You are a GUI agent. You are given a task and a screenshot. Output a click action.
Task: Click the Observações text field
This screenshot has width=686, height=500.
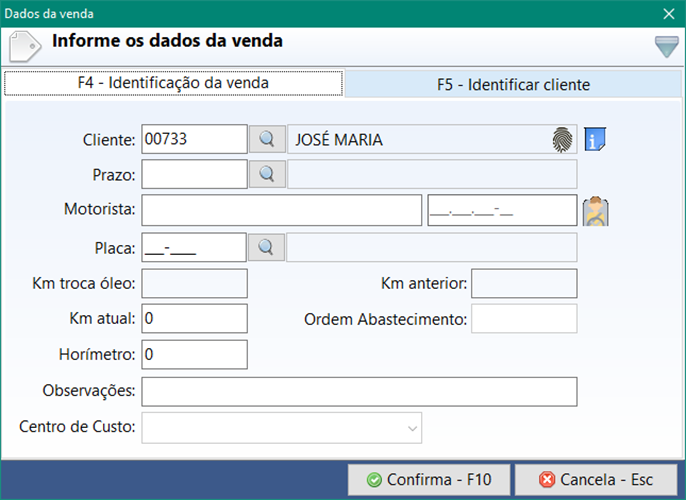(359, 392)
